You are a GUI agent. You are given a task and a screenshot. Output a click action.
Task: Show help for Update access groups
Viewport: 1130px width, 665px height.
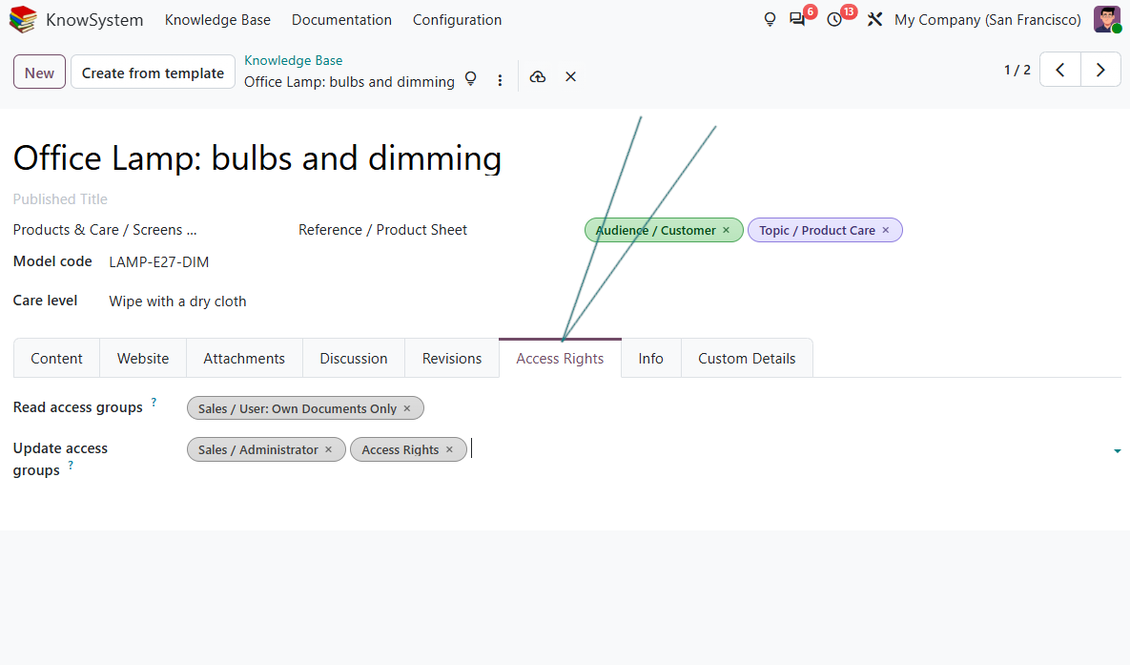[71, 465]
